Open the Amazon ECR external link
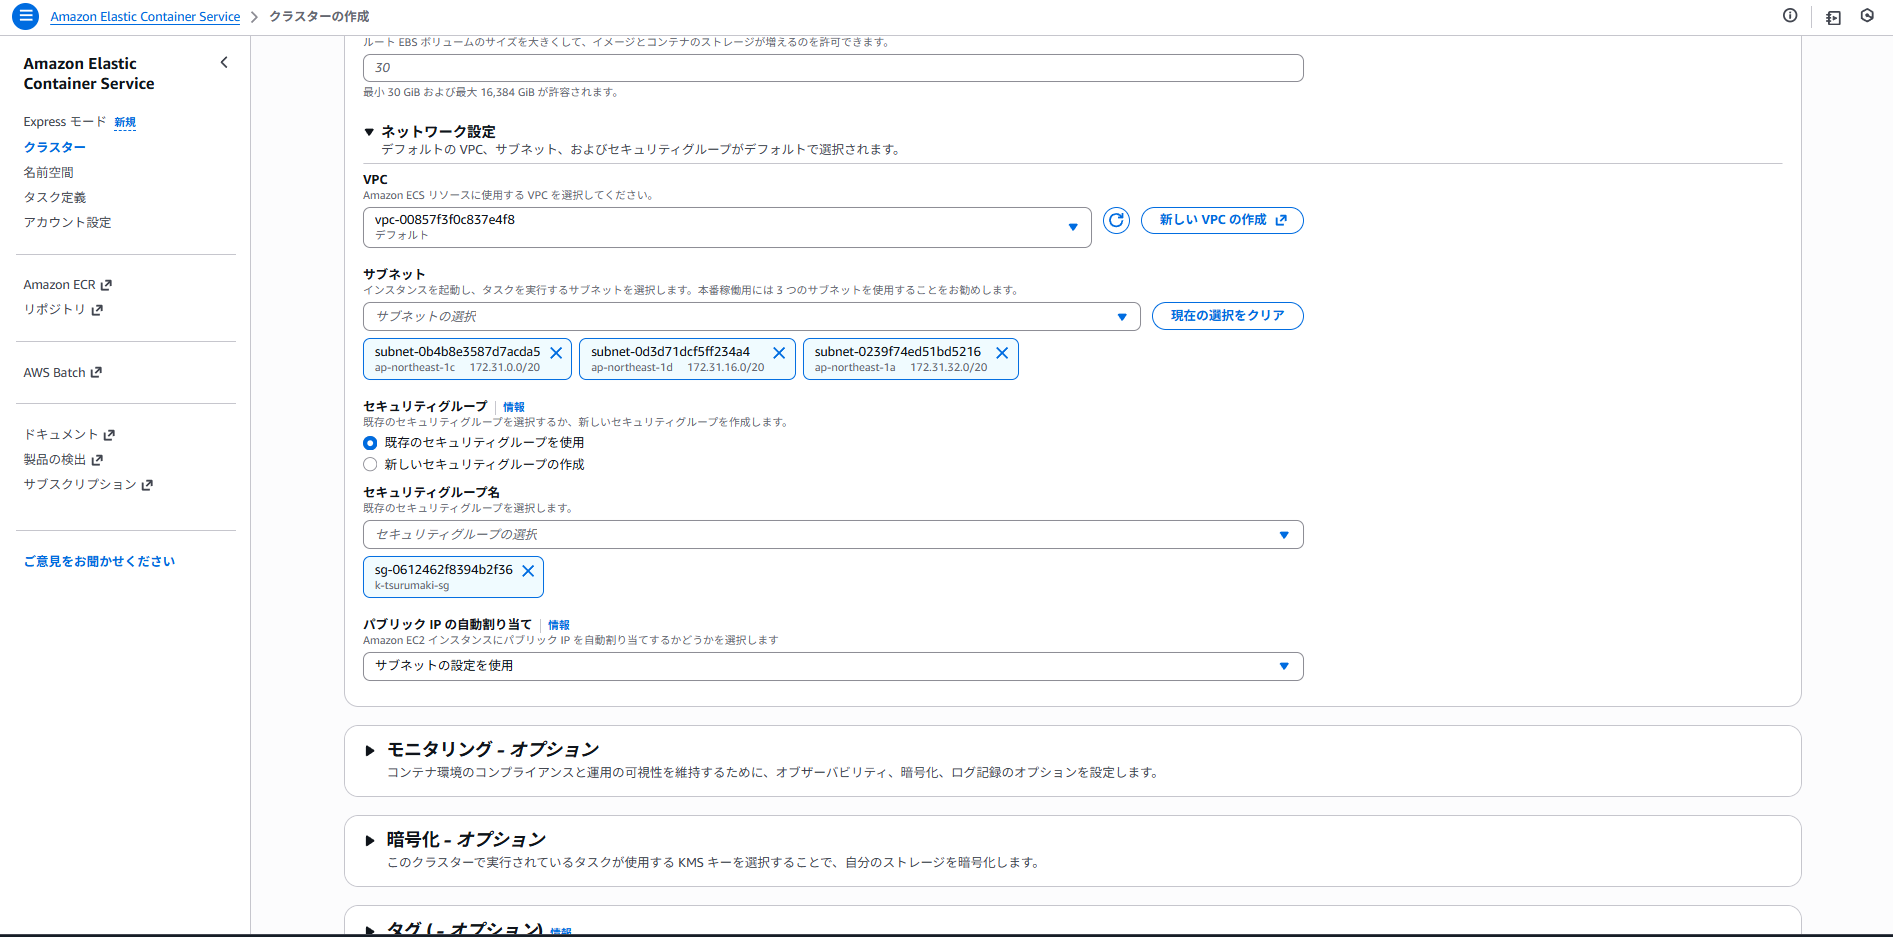The image size is (1893, 937). coord(68,285)
